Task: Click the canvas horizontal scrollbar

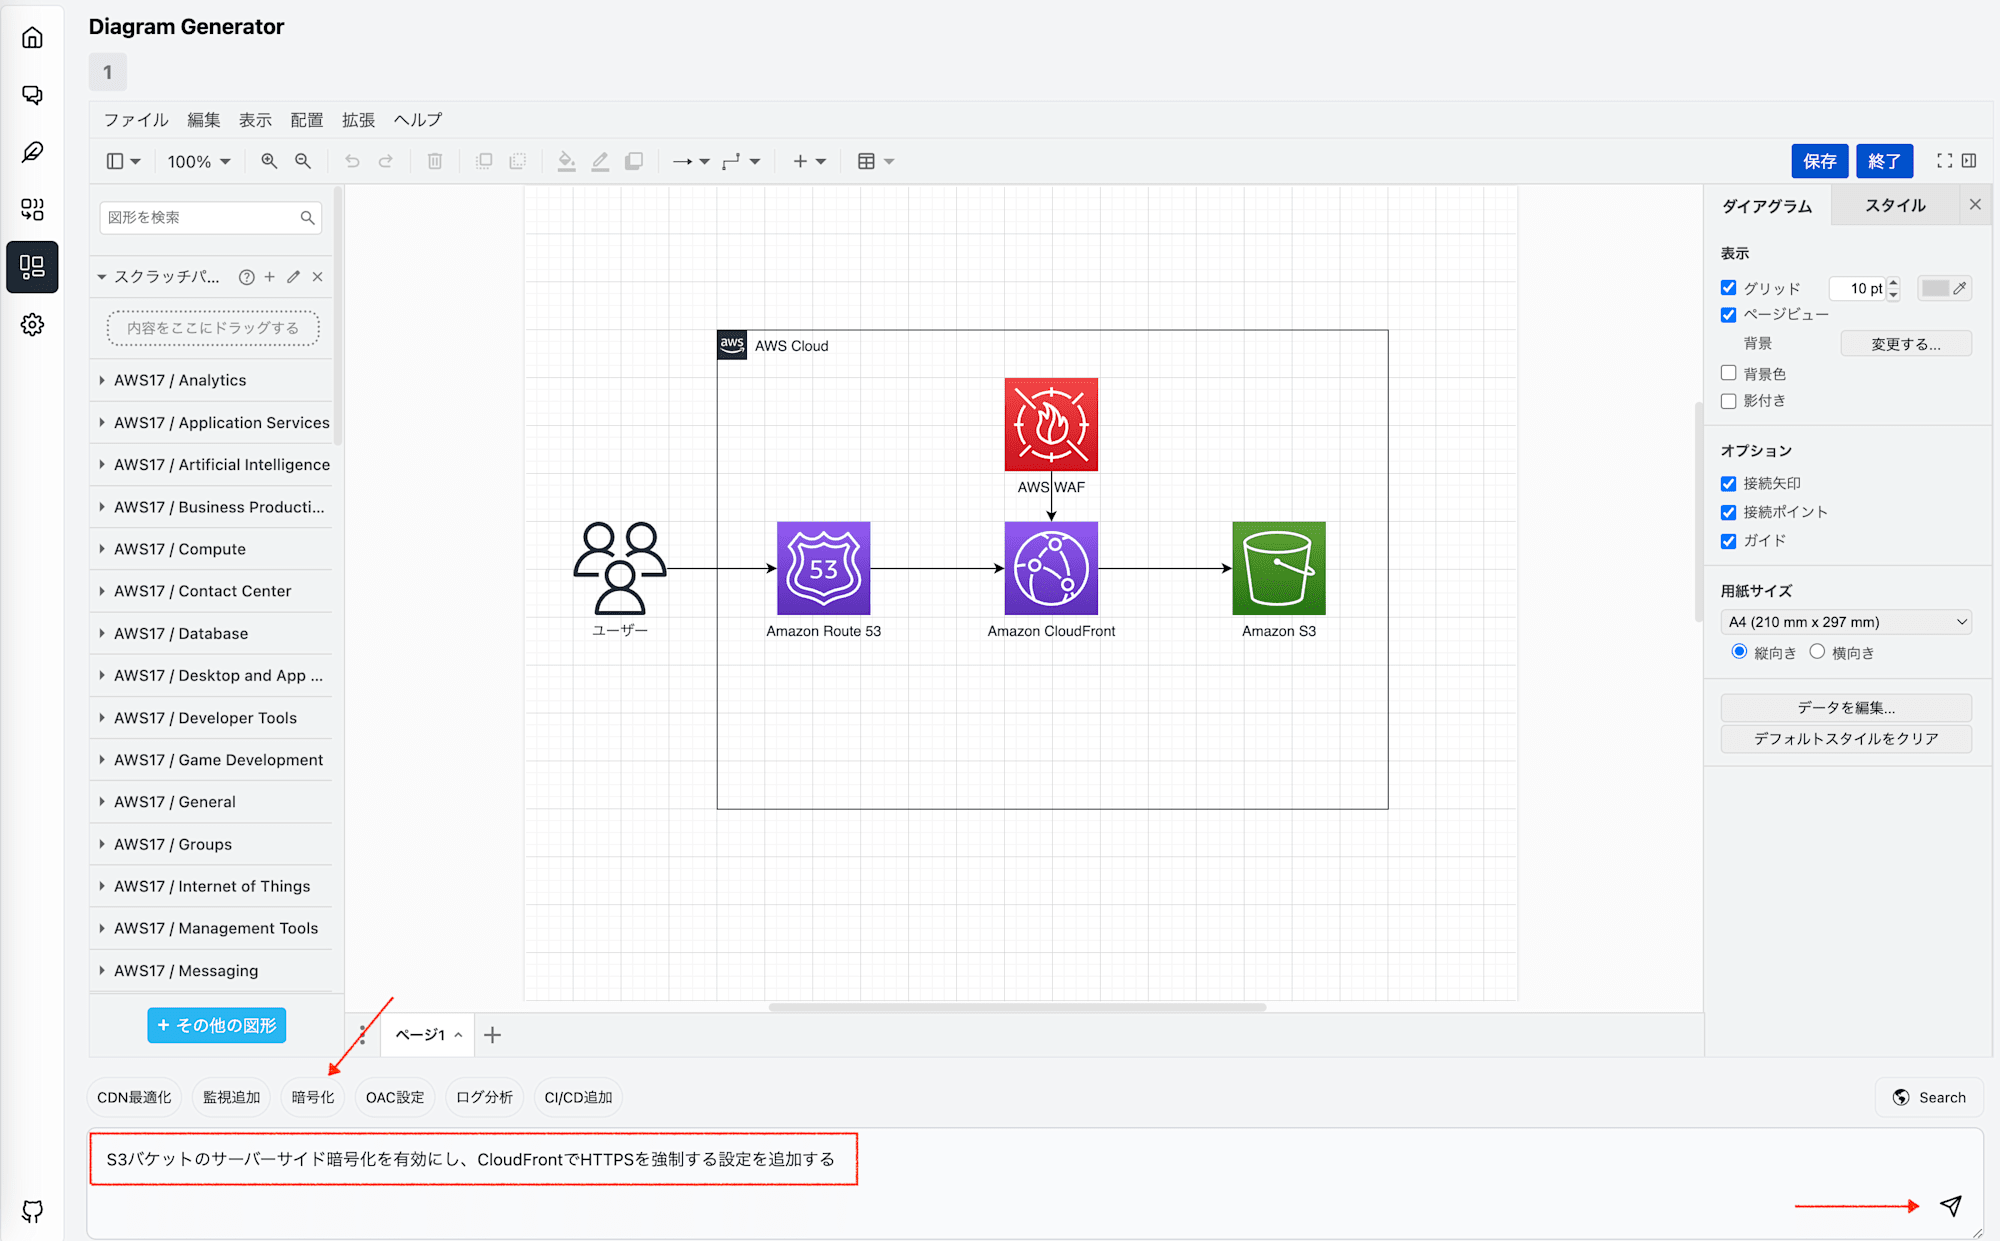Action: tap(1017, 1007)
